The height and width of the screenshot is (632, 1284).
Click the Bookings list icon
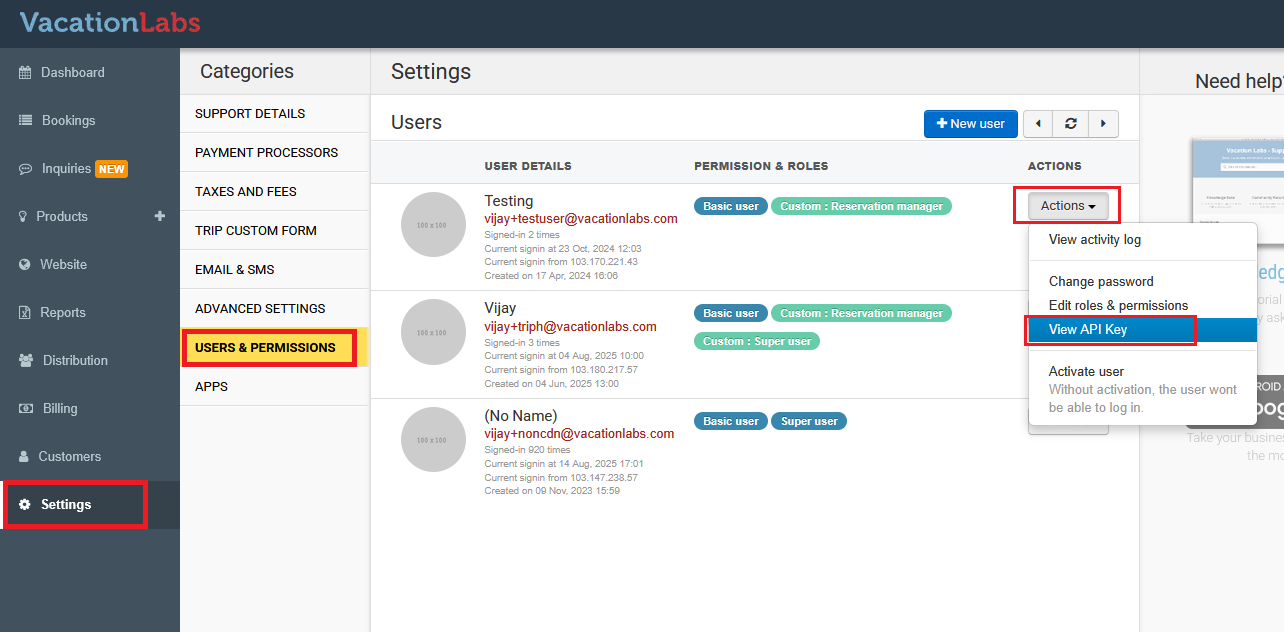pyautogui.click(x=25, y=120)
